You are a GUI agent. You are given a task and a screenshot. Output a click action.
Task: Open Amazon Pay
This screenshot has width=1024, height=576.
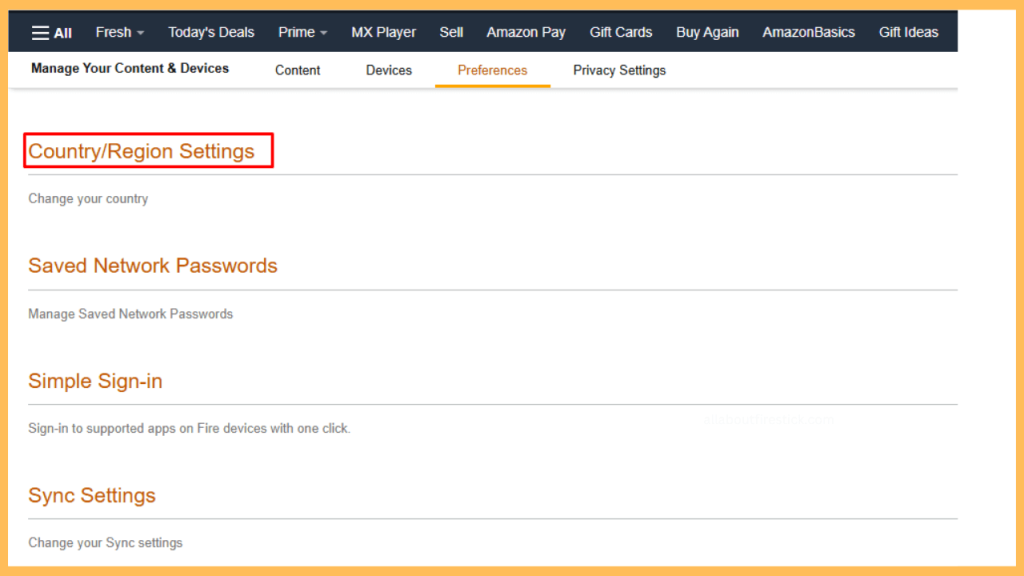pyautogui.click(x=526, y=32)
